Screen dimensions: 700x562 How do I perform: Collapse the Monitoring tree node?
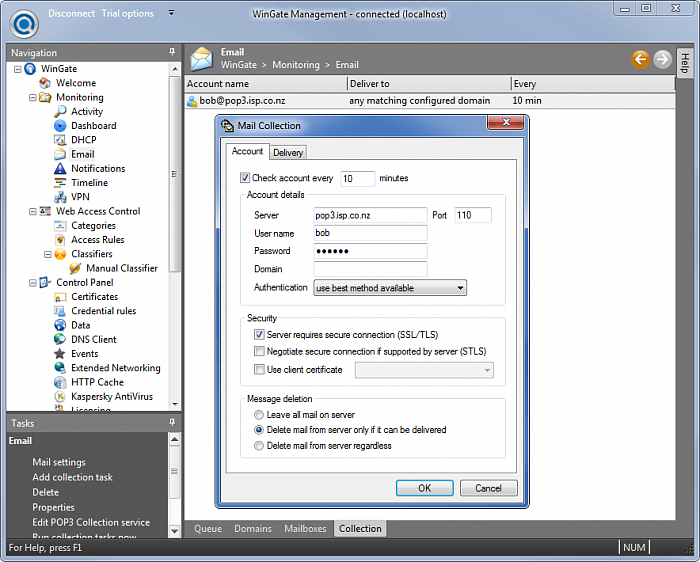click(32, 97)
